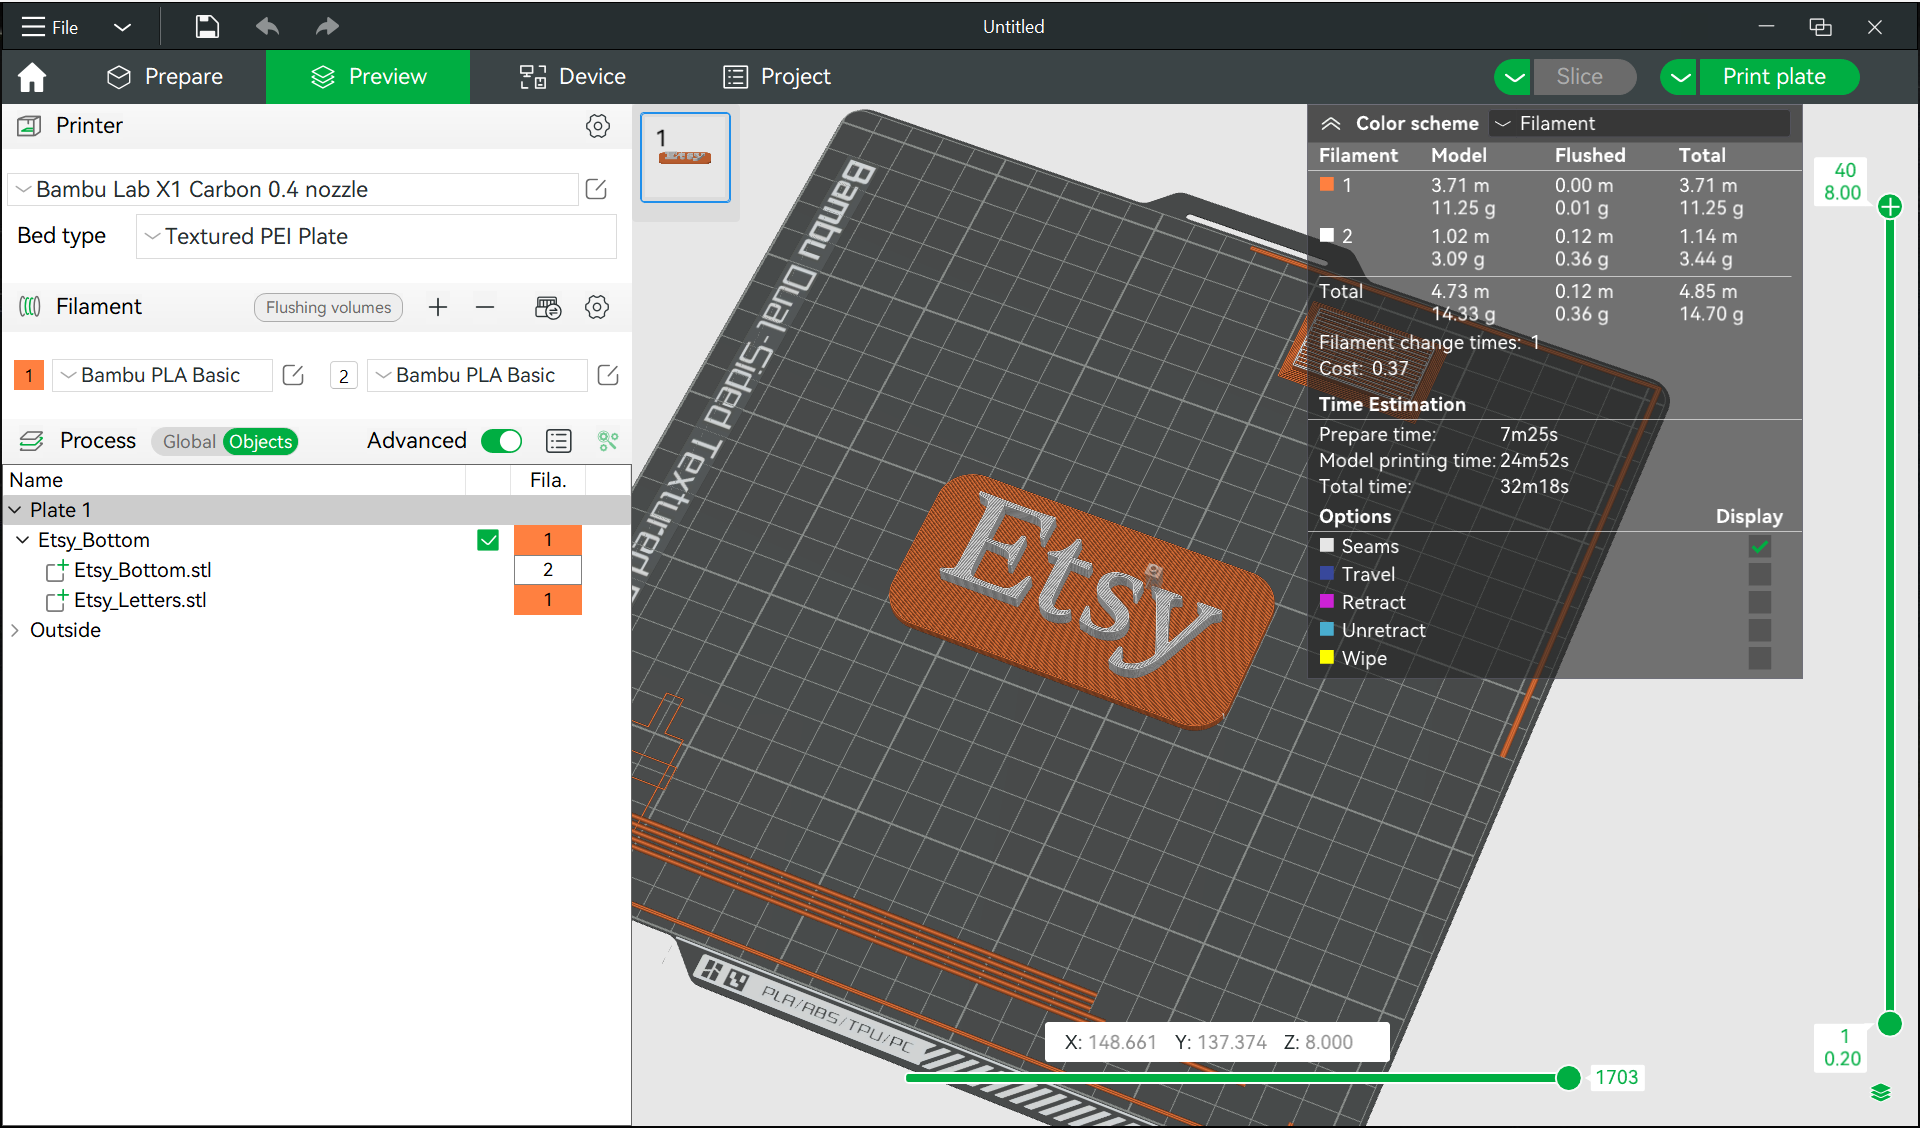Screen dimensions: 1920x1128
Task: Click the undo arrow icon
Action: click(267, 27)
